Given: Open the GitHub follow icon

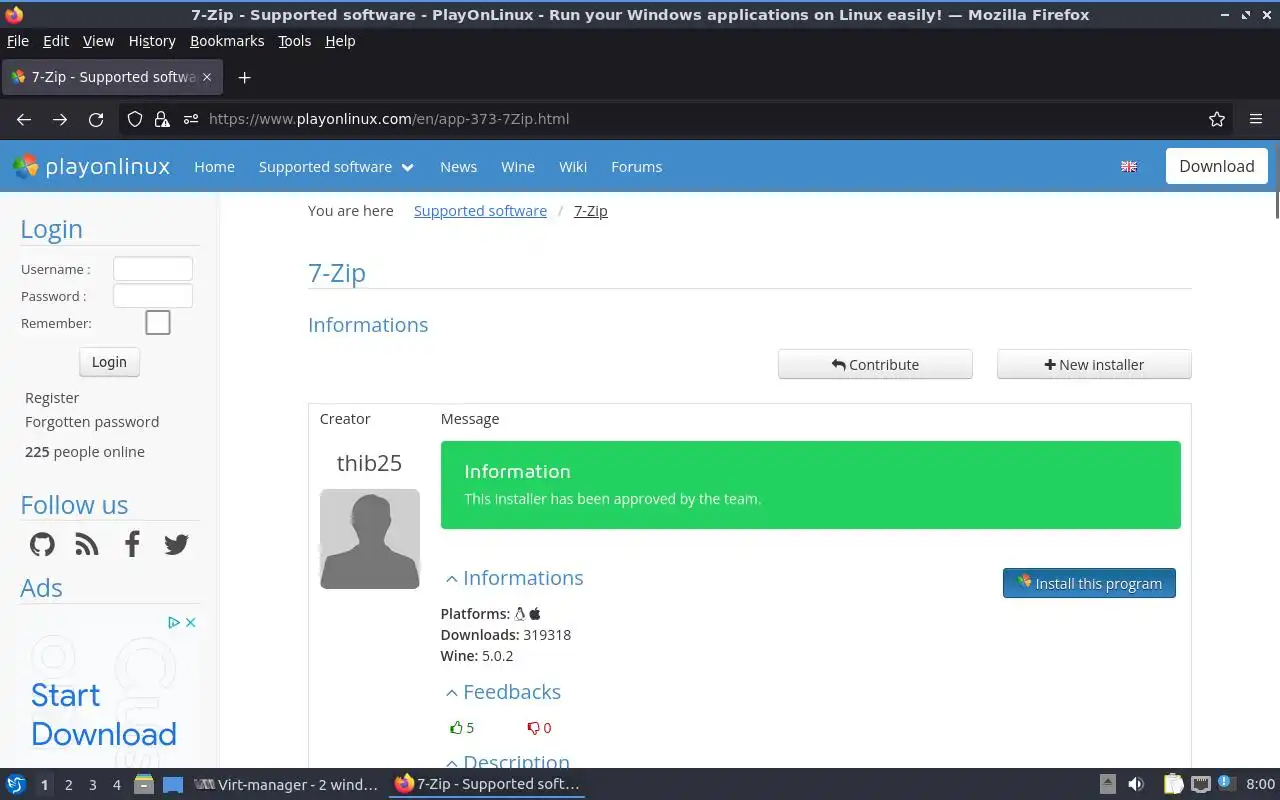Looking at the screenshot, I should 42,544.
